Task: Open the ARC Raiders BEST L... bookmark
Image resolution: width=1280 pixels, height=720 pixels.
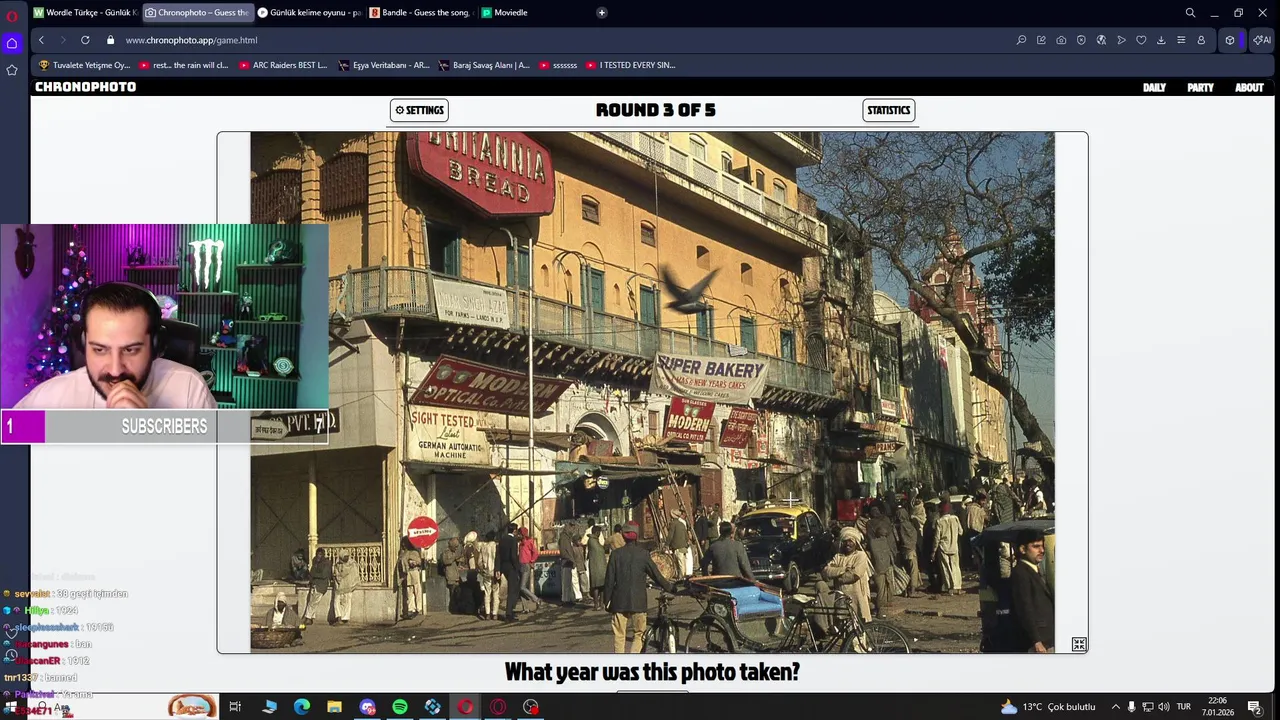Action: pyautogui.click(x=284, y=65)
